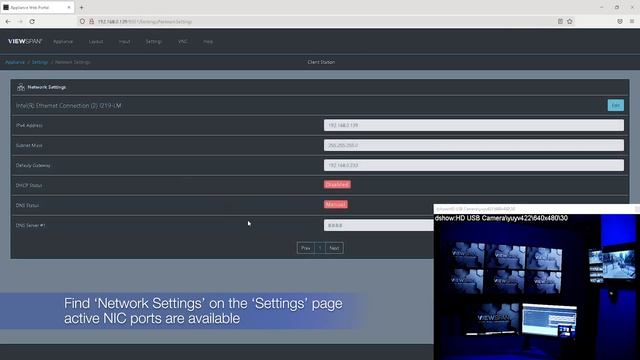Image resolution: width=640 pixels, height=360 pixels.
Task: Open the Input menu in navbar
Action: [124, 42]
